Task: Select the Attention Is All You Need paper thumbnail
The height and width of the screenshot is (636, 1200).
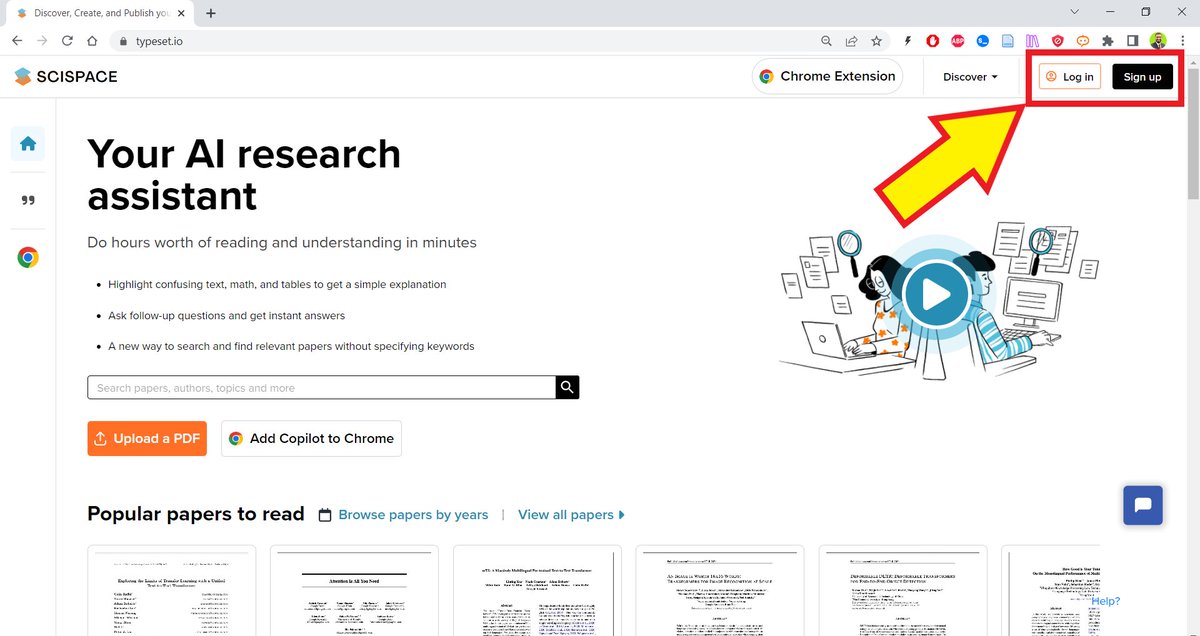Action: (353, 590)
